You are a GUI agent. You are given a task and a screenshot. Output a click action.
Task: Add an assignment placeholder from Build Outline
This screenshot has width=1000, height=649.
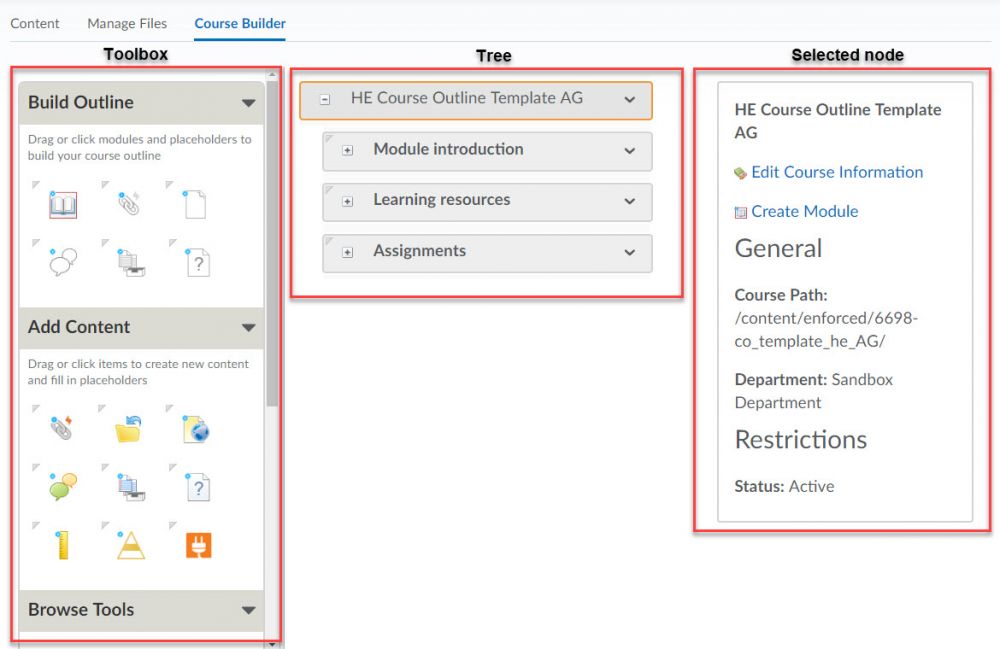(x=131, y=263)
